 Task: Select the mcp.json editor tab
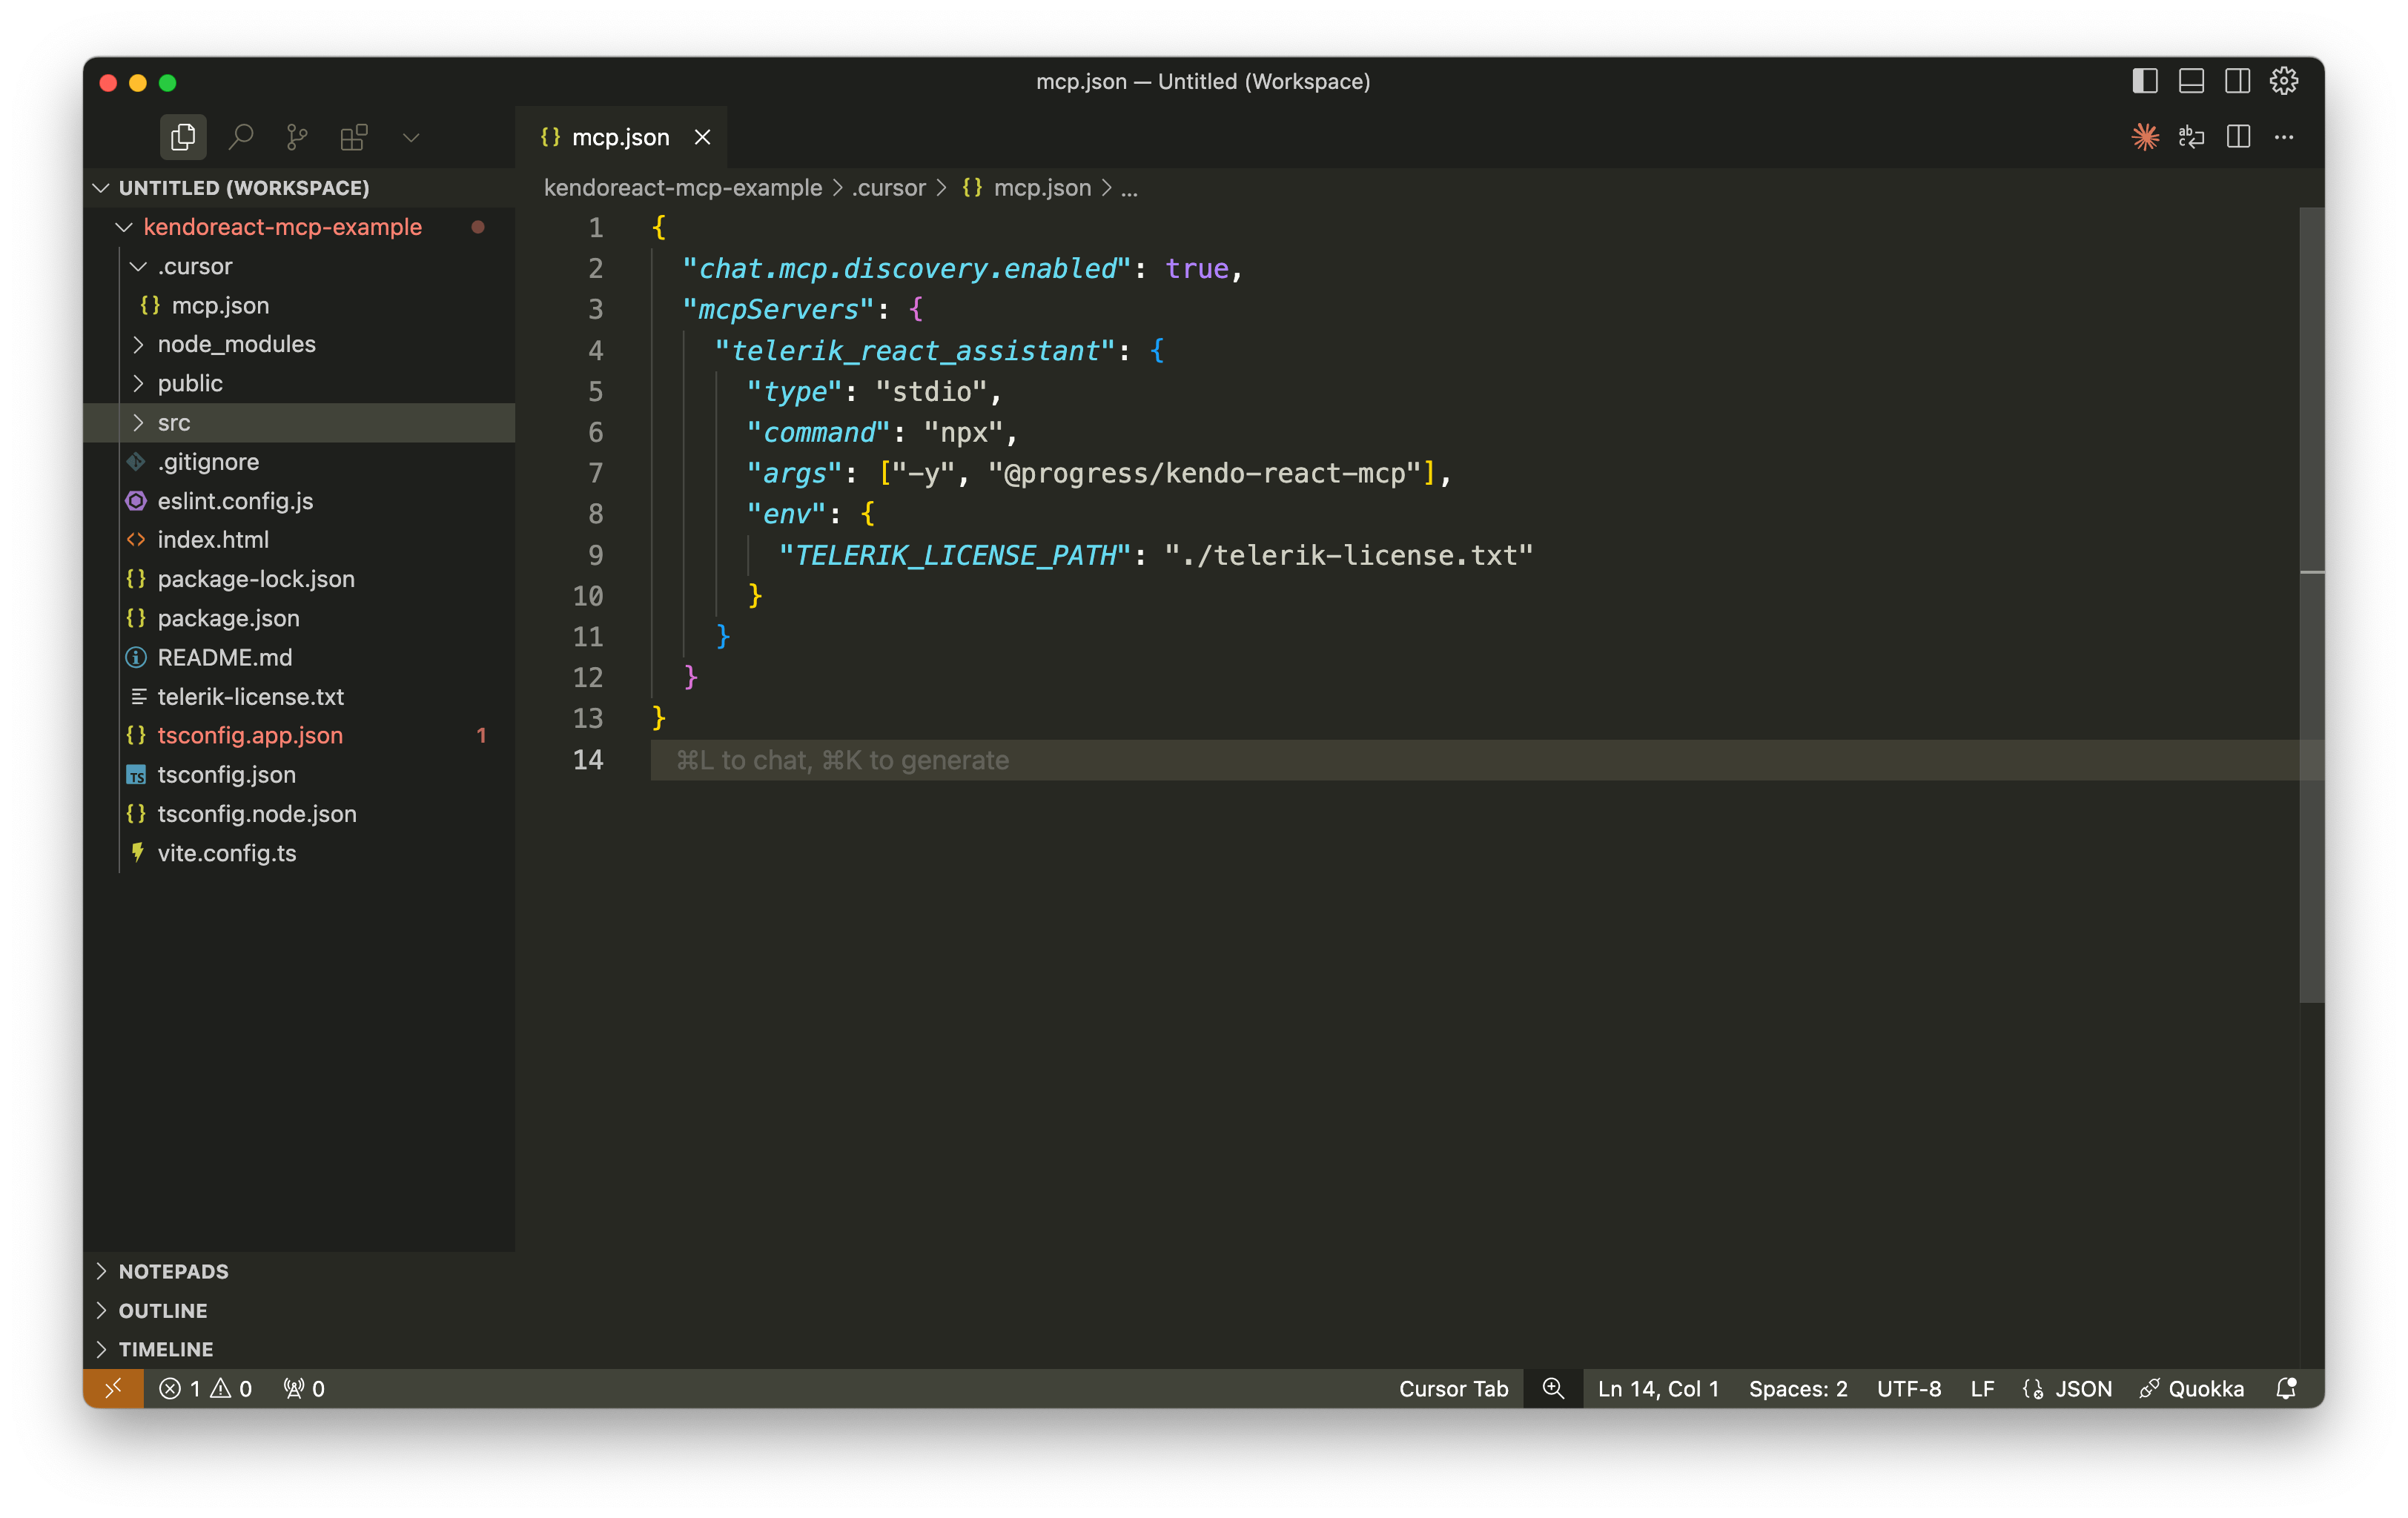[620, 137]
